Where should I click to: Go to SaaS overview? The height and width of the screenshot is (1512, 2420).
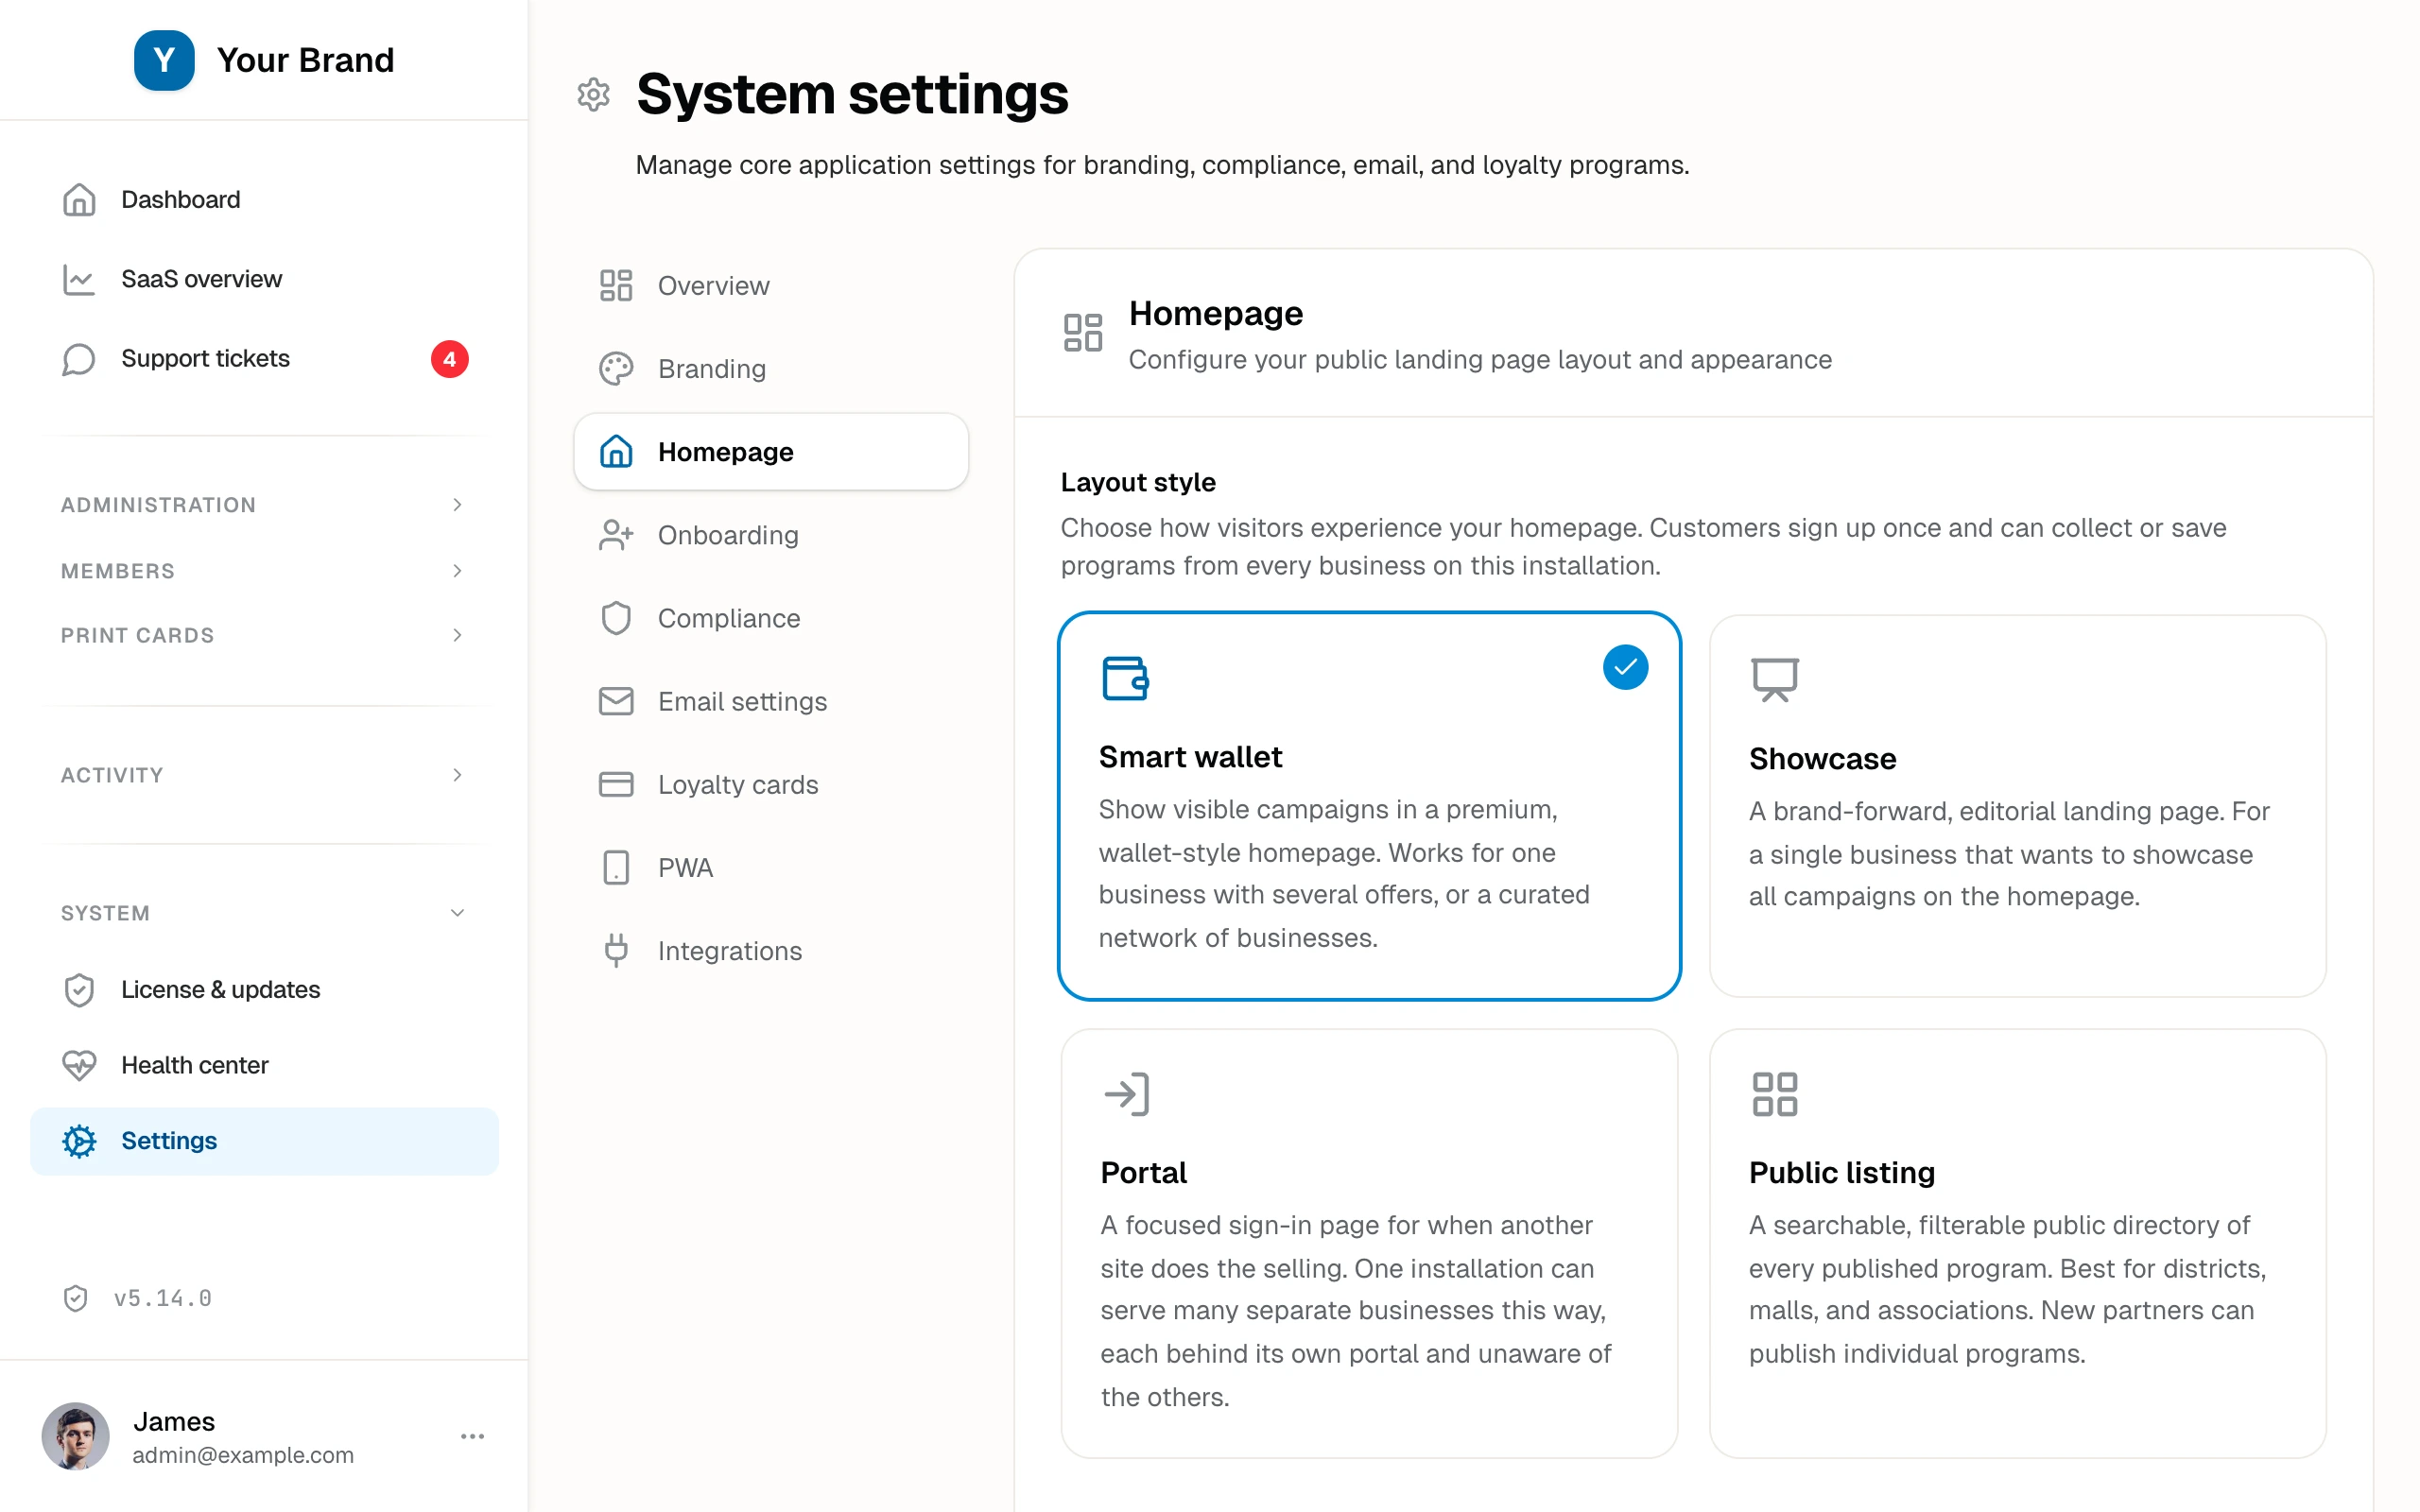click(264, 279)
